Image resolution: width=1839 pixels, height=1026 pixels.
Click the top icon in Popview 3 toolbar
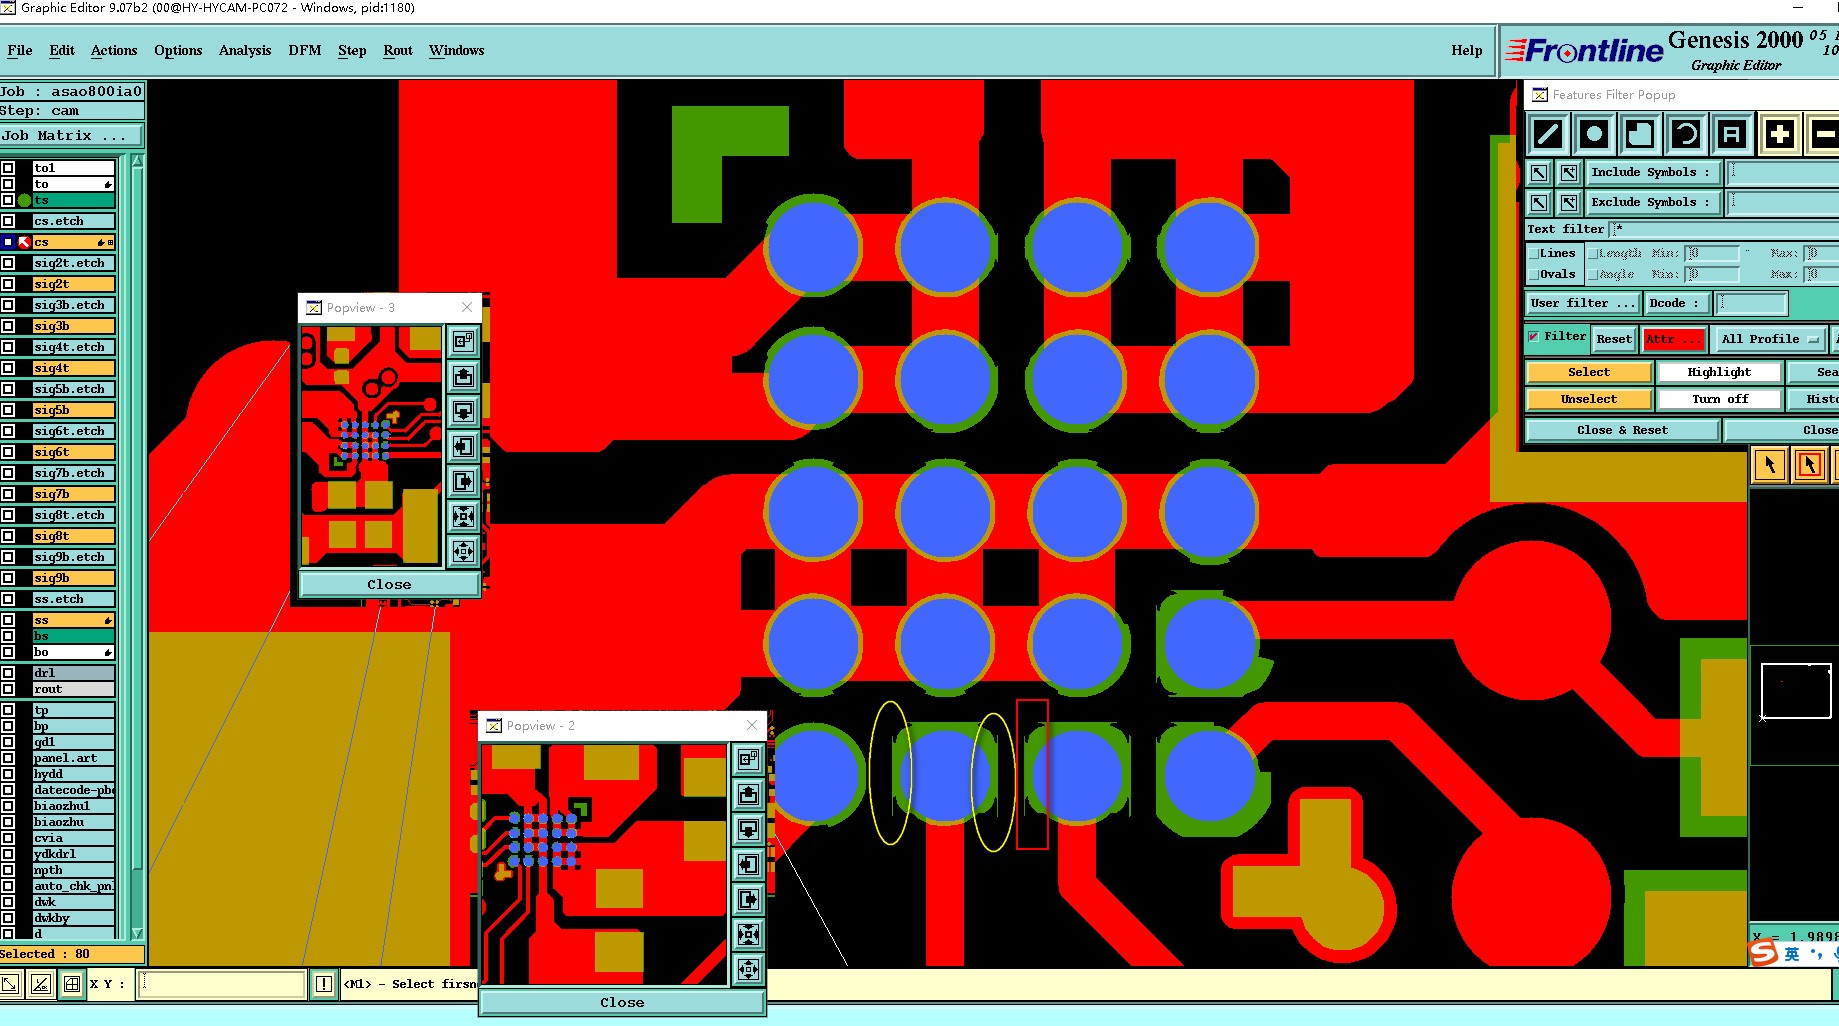click(463, 341)
